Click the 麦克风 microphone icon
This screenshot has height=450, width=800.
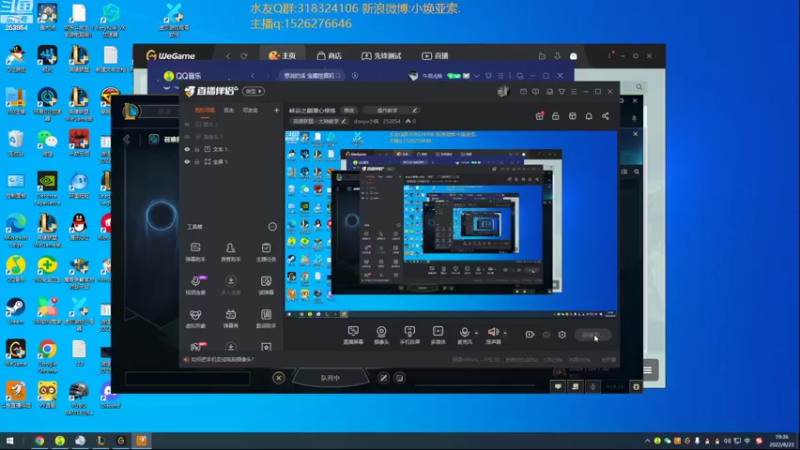[464, 332]
